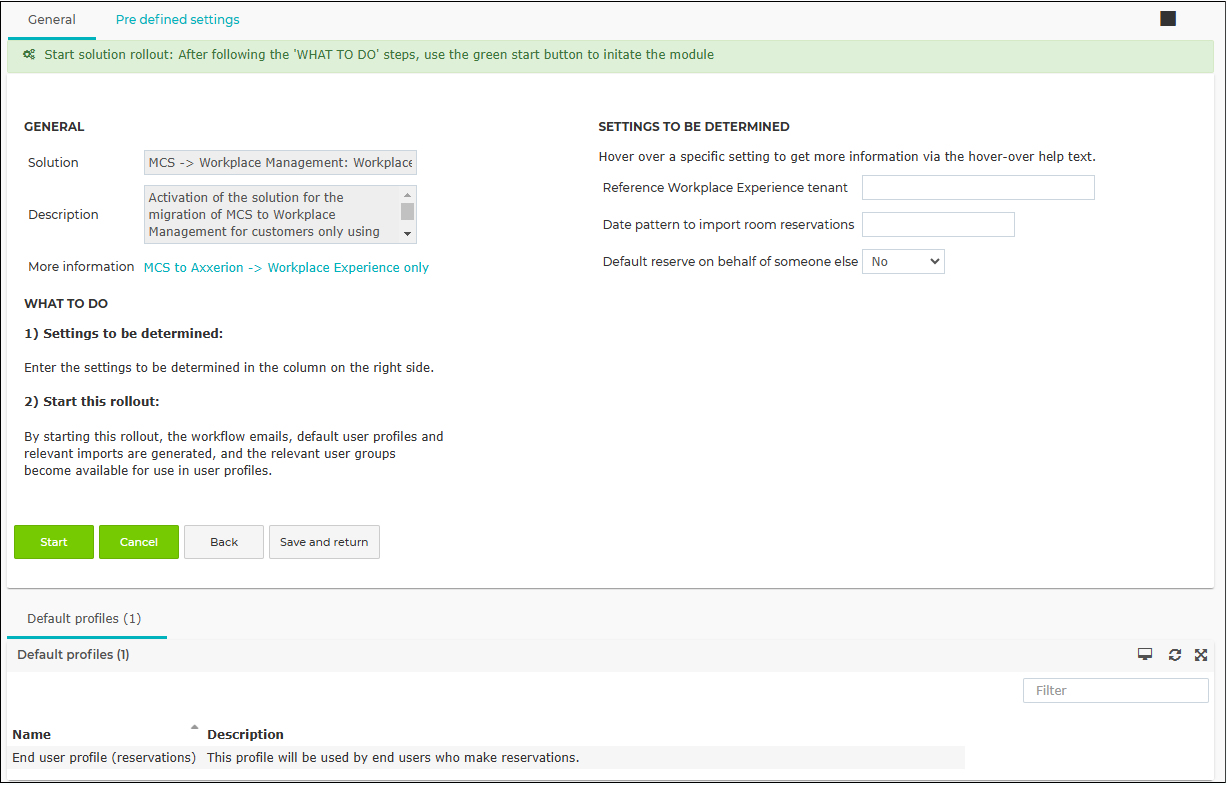
Task: Click the green Start button
Action: 54,542
